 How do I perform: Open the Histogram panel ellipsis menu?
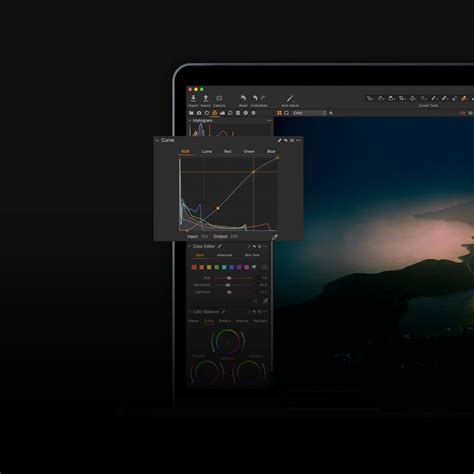[x=269, y=121]
